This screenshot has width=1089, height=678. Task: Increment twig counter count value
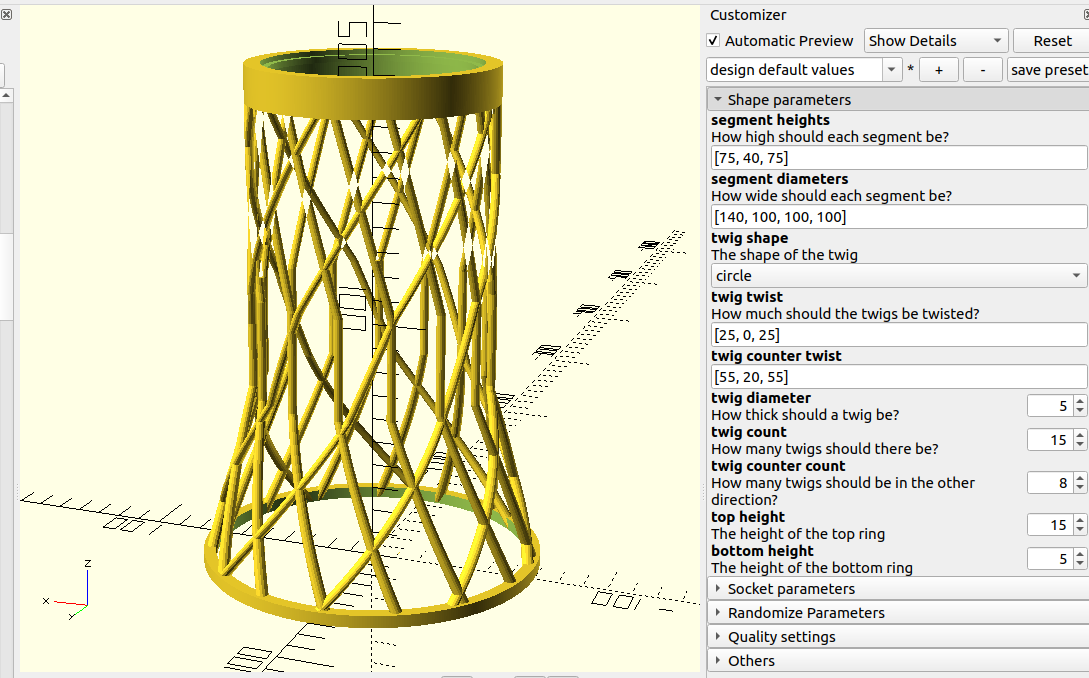[1080, 478]
